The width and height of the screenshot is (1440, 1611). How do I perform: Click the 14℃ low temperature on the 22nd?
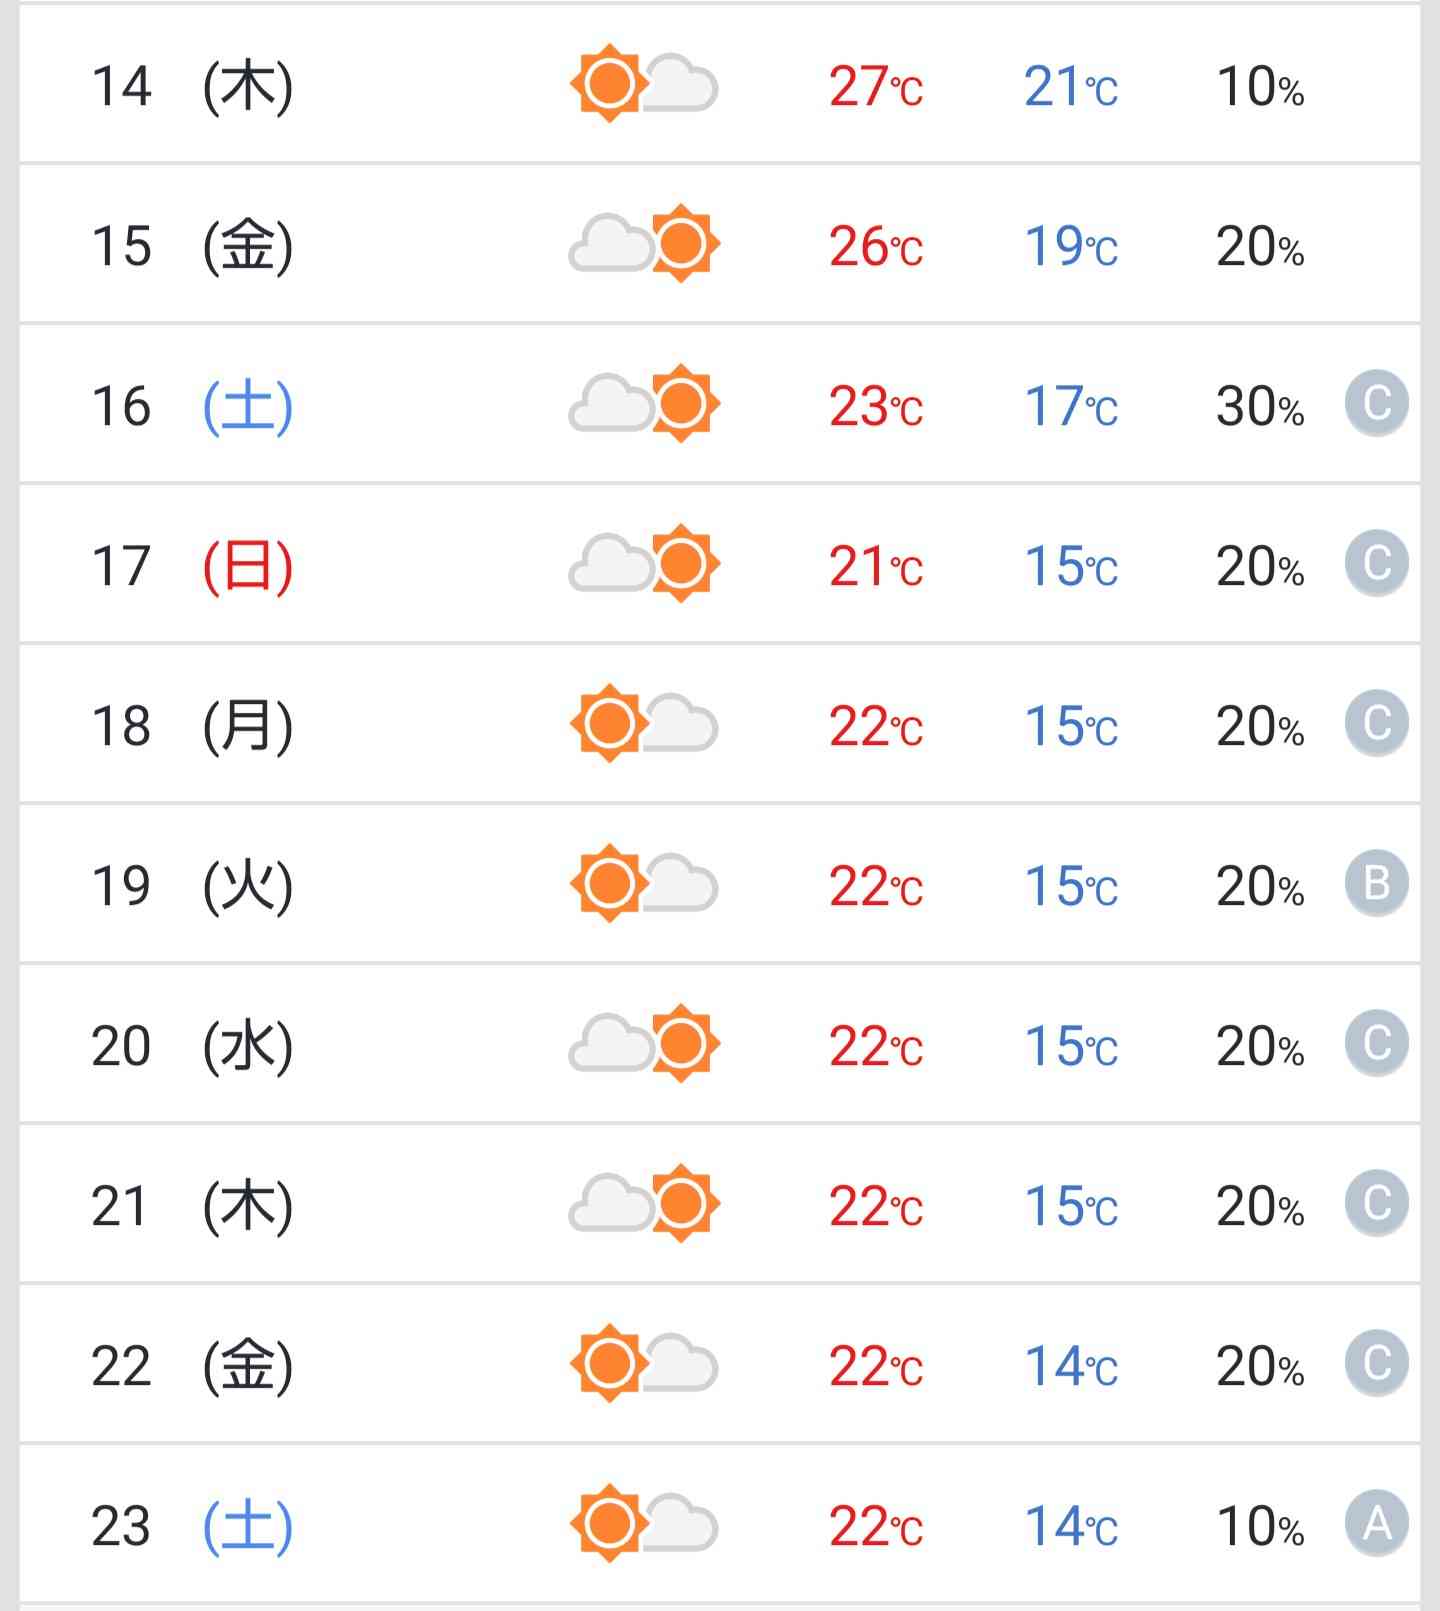[x=1071, y=1366]
